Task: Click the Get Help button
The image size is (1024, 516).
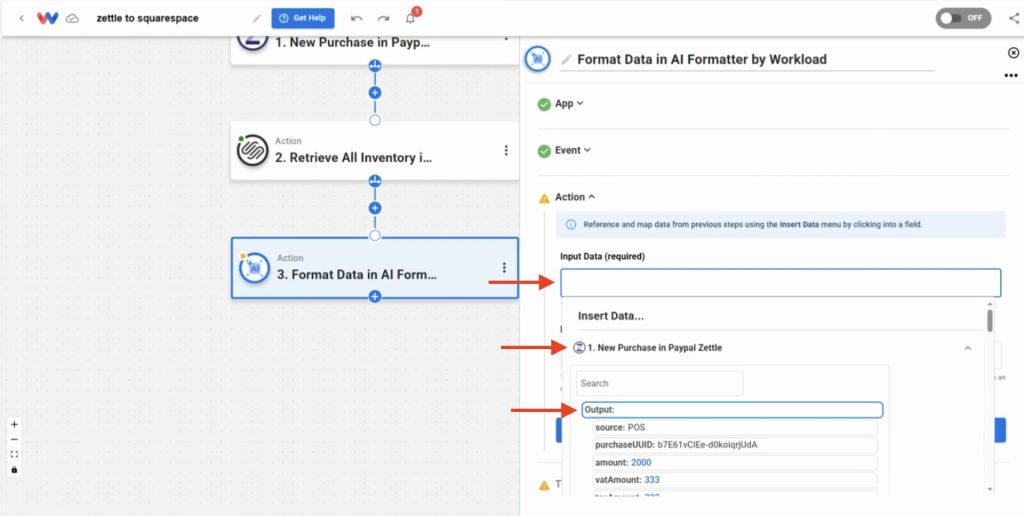Action: pyautogui.click(x=303, y=18)
